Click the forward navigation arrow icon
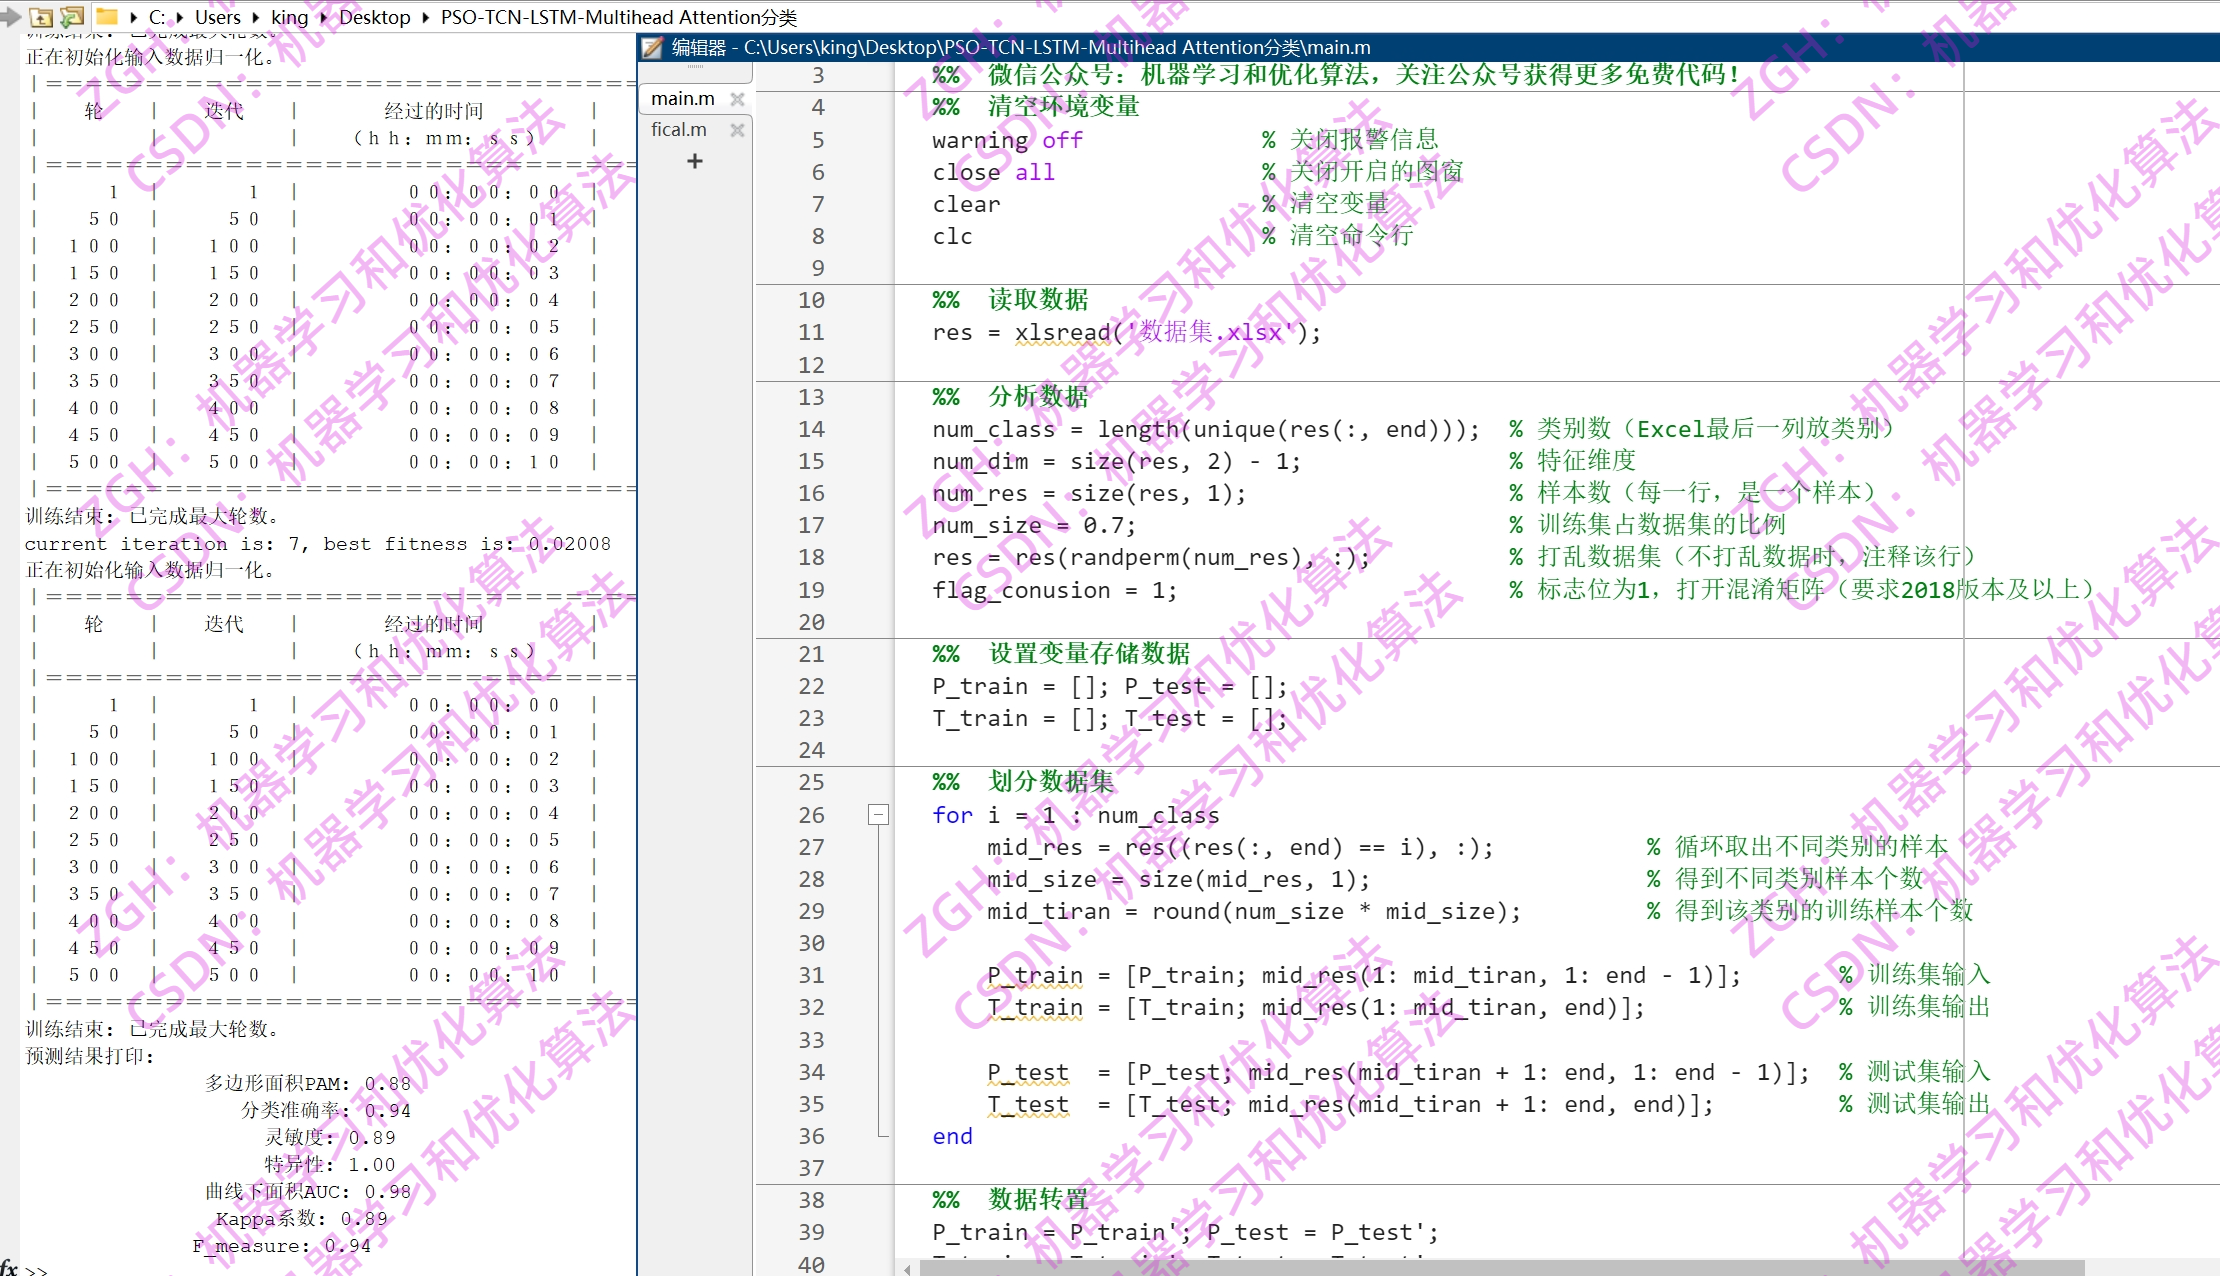 (x=10, y=16)
